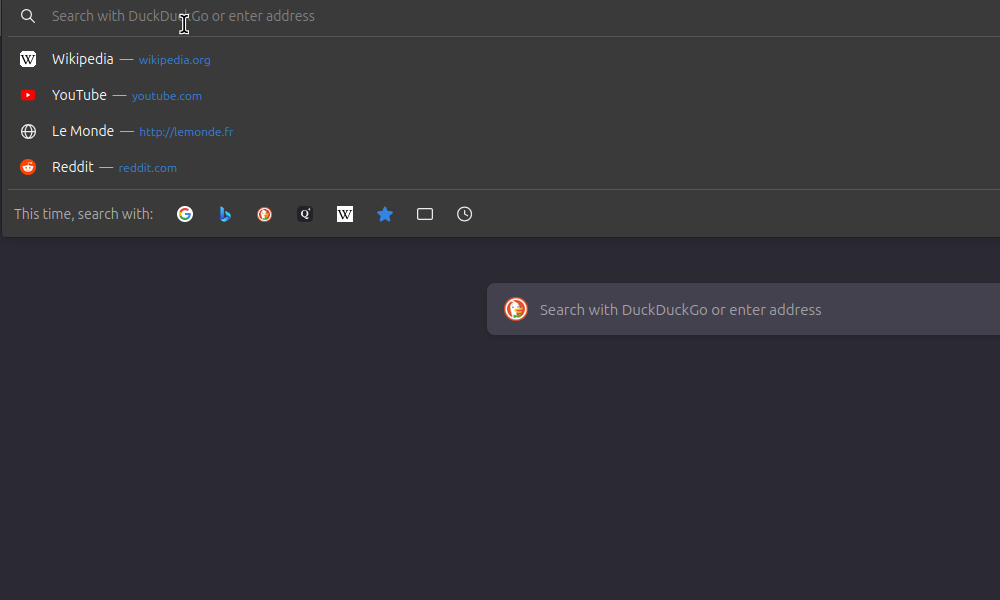Search in Bookmarks star icon
Viewport: 1000px width, 600px height.
[385, 214]
